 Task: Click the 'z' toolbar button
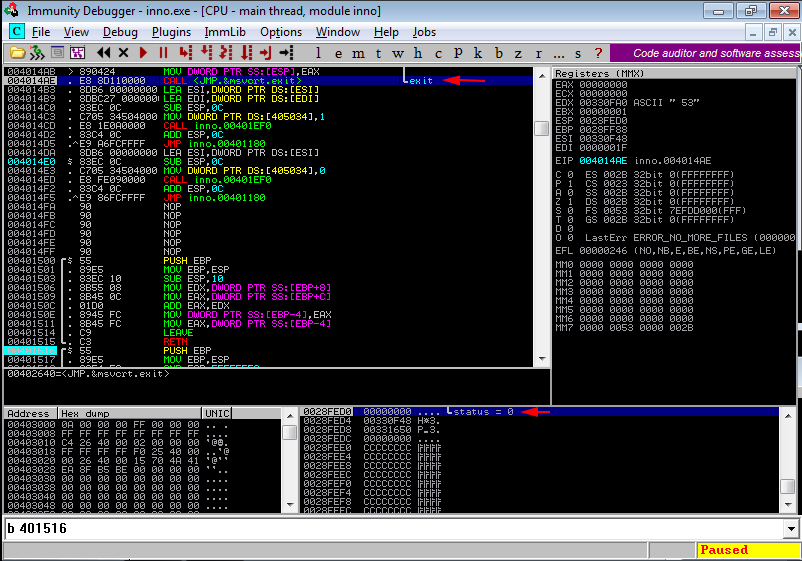pyautogui.click(x=518, y=53)
